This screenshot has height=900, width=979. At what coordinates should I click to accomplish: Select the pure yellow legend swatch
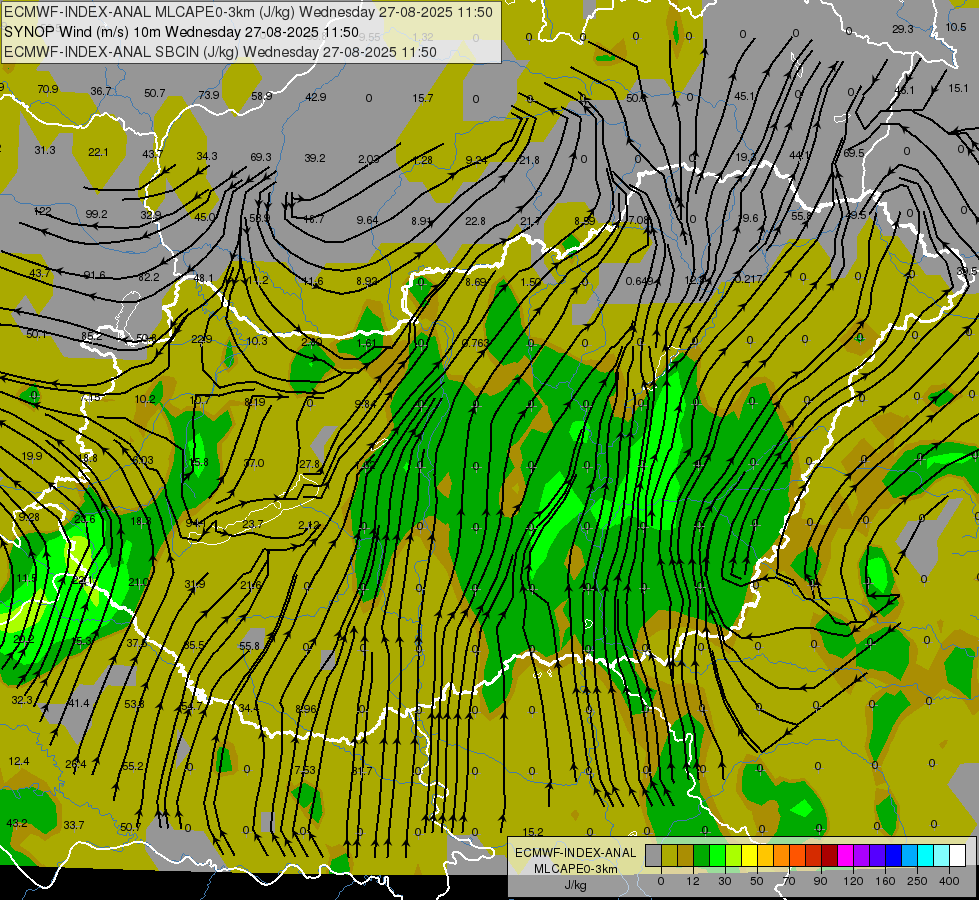[x=750, y=856]
